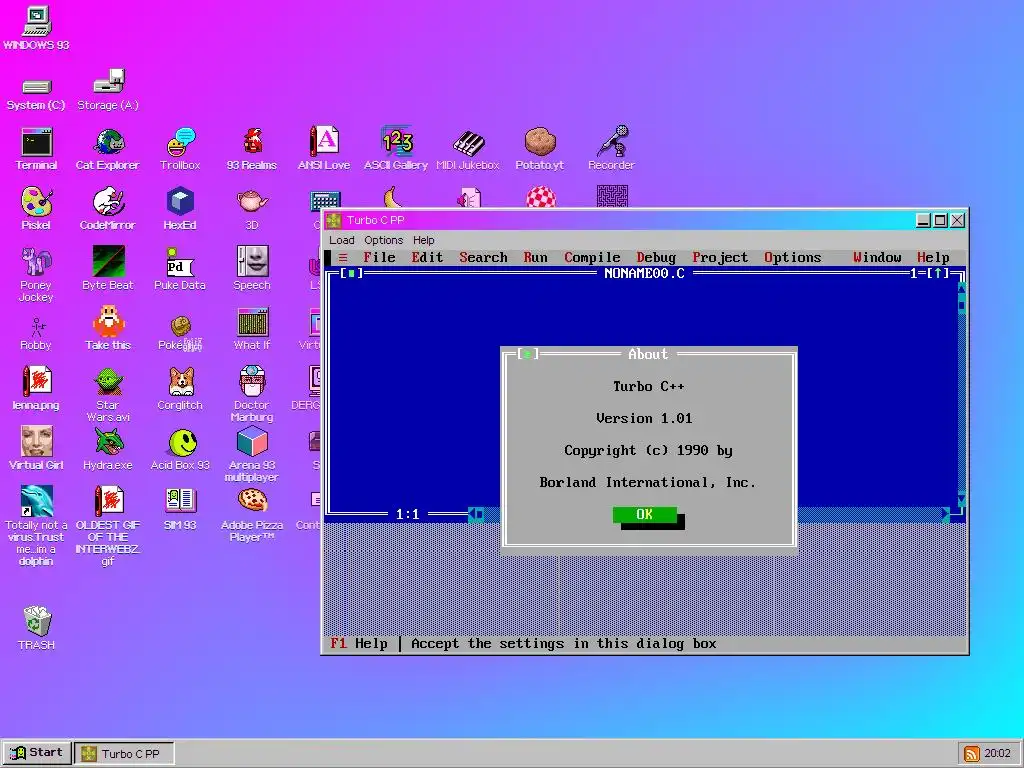Click F1 Help in the status line
This screenshot has height=768, width=1024.
359,643
